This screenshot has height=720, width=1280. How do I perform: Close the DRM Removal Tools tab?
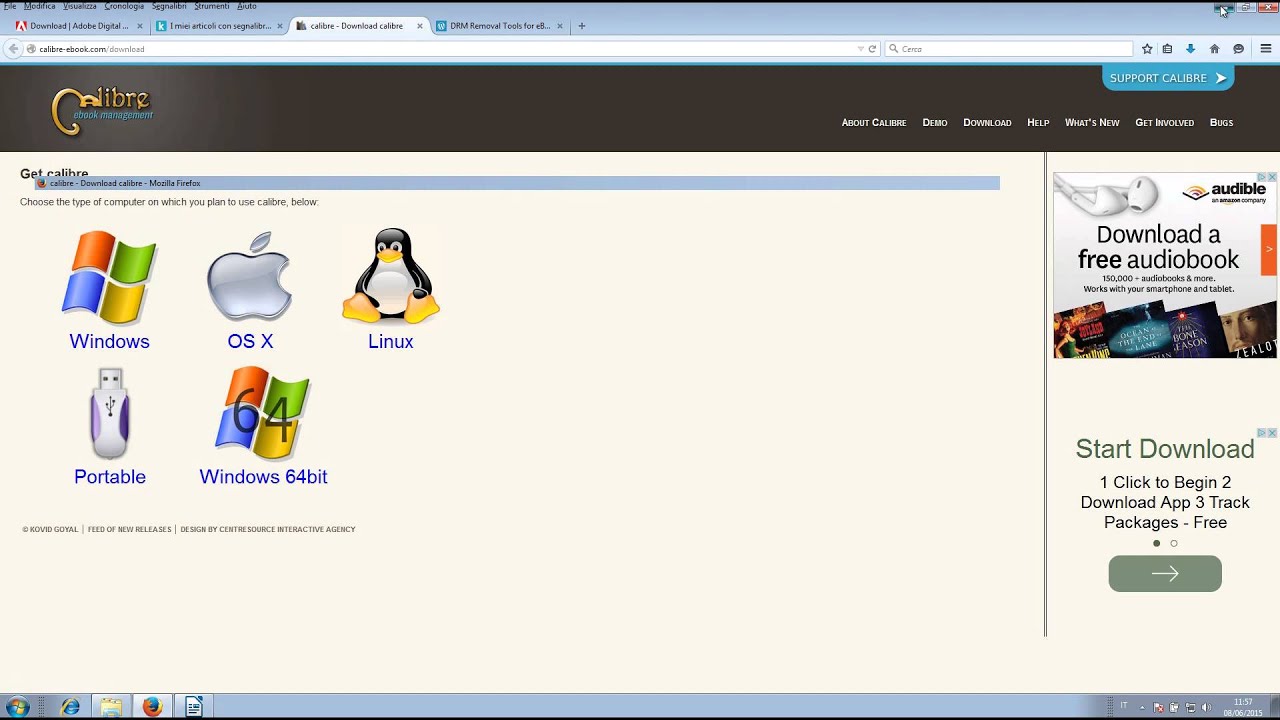click(x=560, y=26)
